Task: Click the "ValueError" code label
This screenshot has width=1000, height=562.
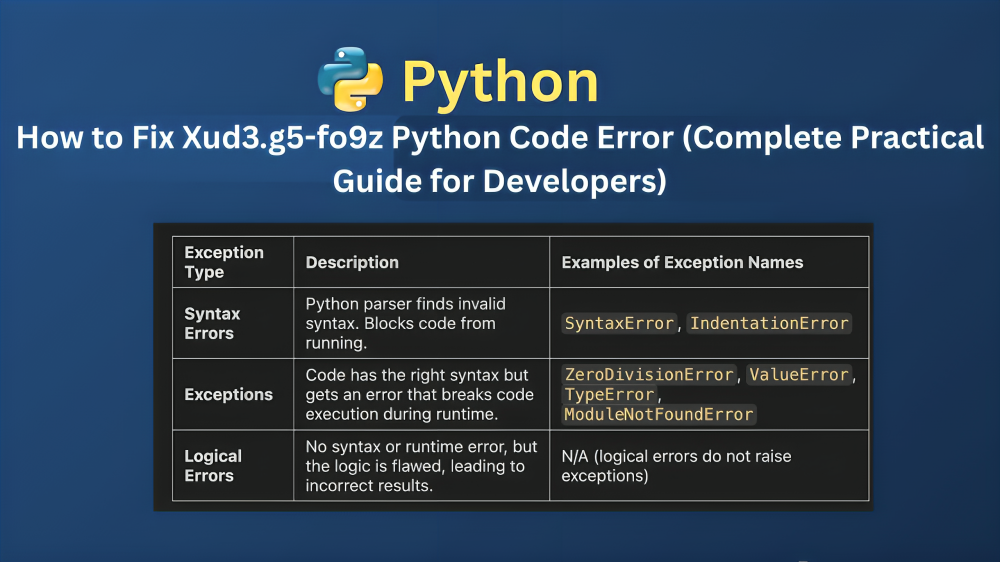Action: [799, 374]
